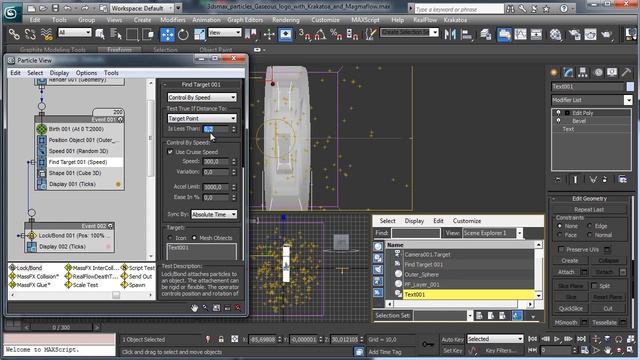Open the Material Editor icon
The width and height of the screenshot is (640, 360).
pyautogui.click(x=556, y=35)
